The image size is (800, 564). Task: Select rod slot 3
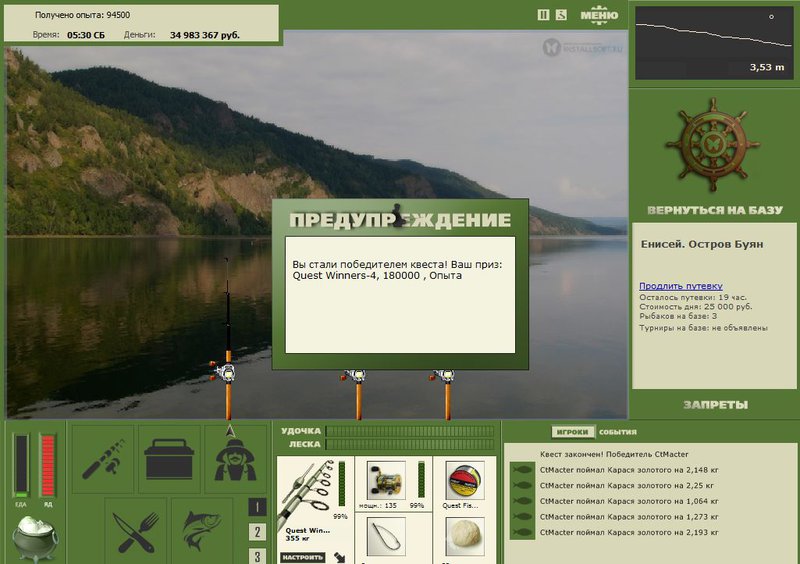tap(257, 556)
